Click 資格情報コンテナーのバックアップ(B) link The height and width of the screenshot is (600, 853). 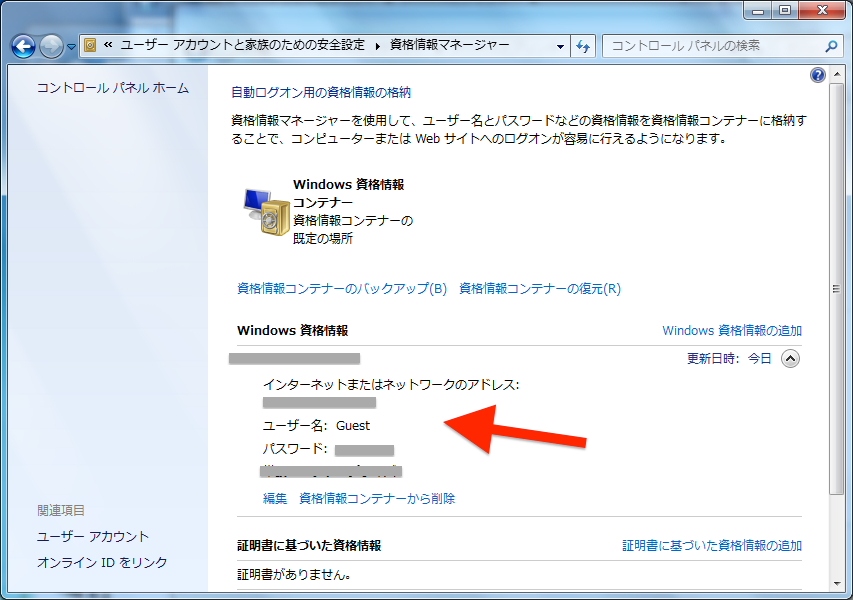(x=342, y=288)
